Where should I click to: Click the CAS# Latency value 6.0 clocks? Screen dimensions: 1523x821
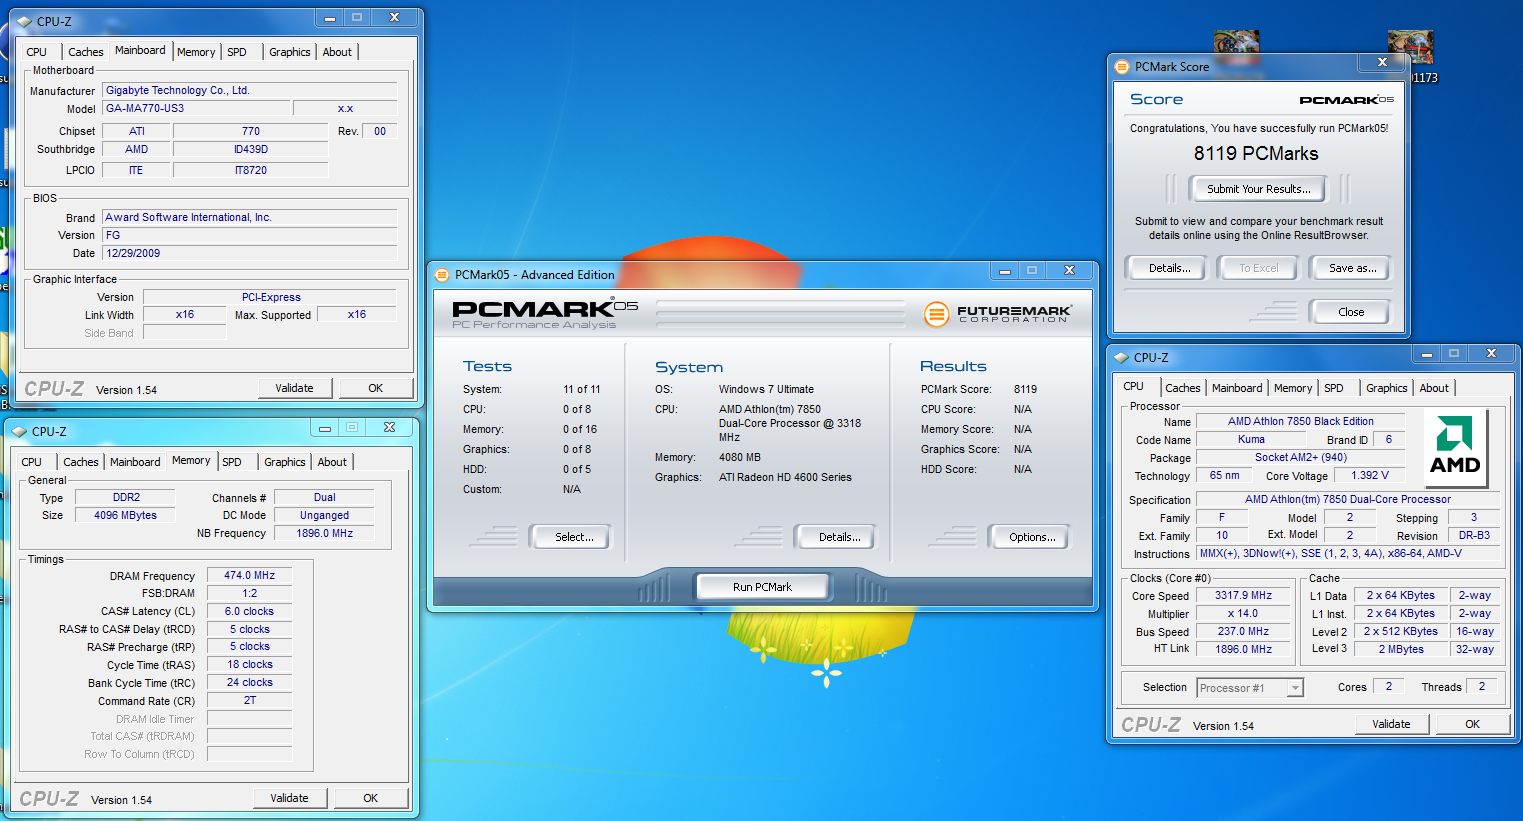pos(250,612)
